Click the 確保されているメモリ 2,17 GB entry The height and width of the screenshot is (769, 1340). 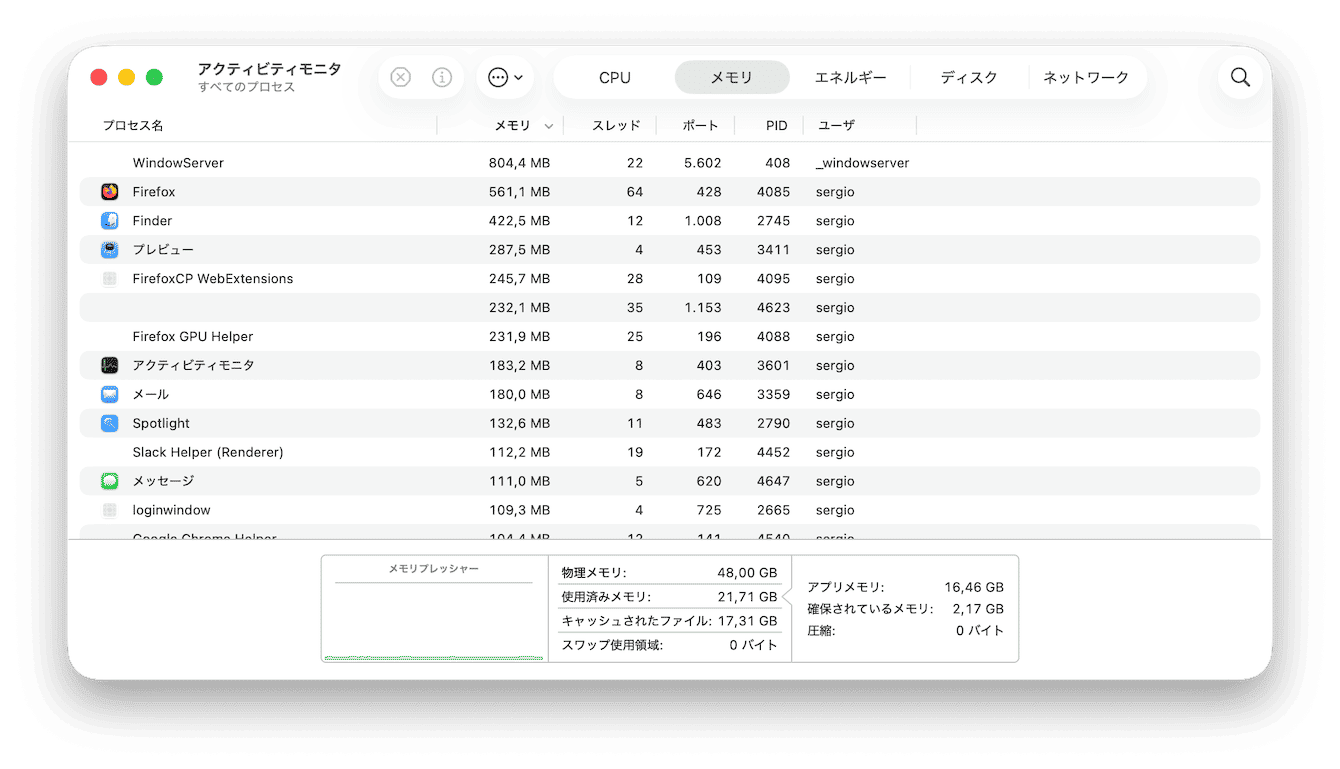[x=905, y=609]
